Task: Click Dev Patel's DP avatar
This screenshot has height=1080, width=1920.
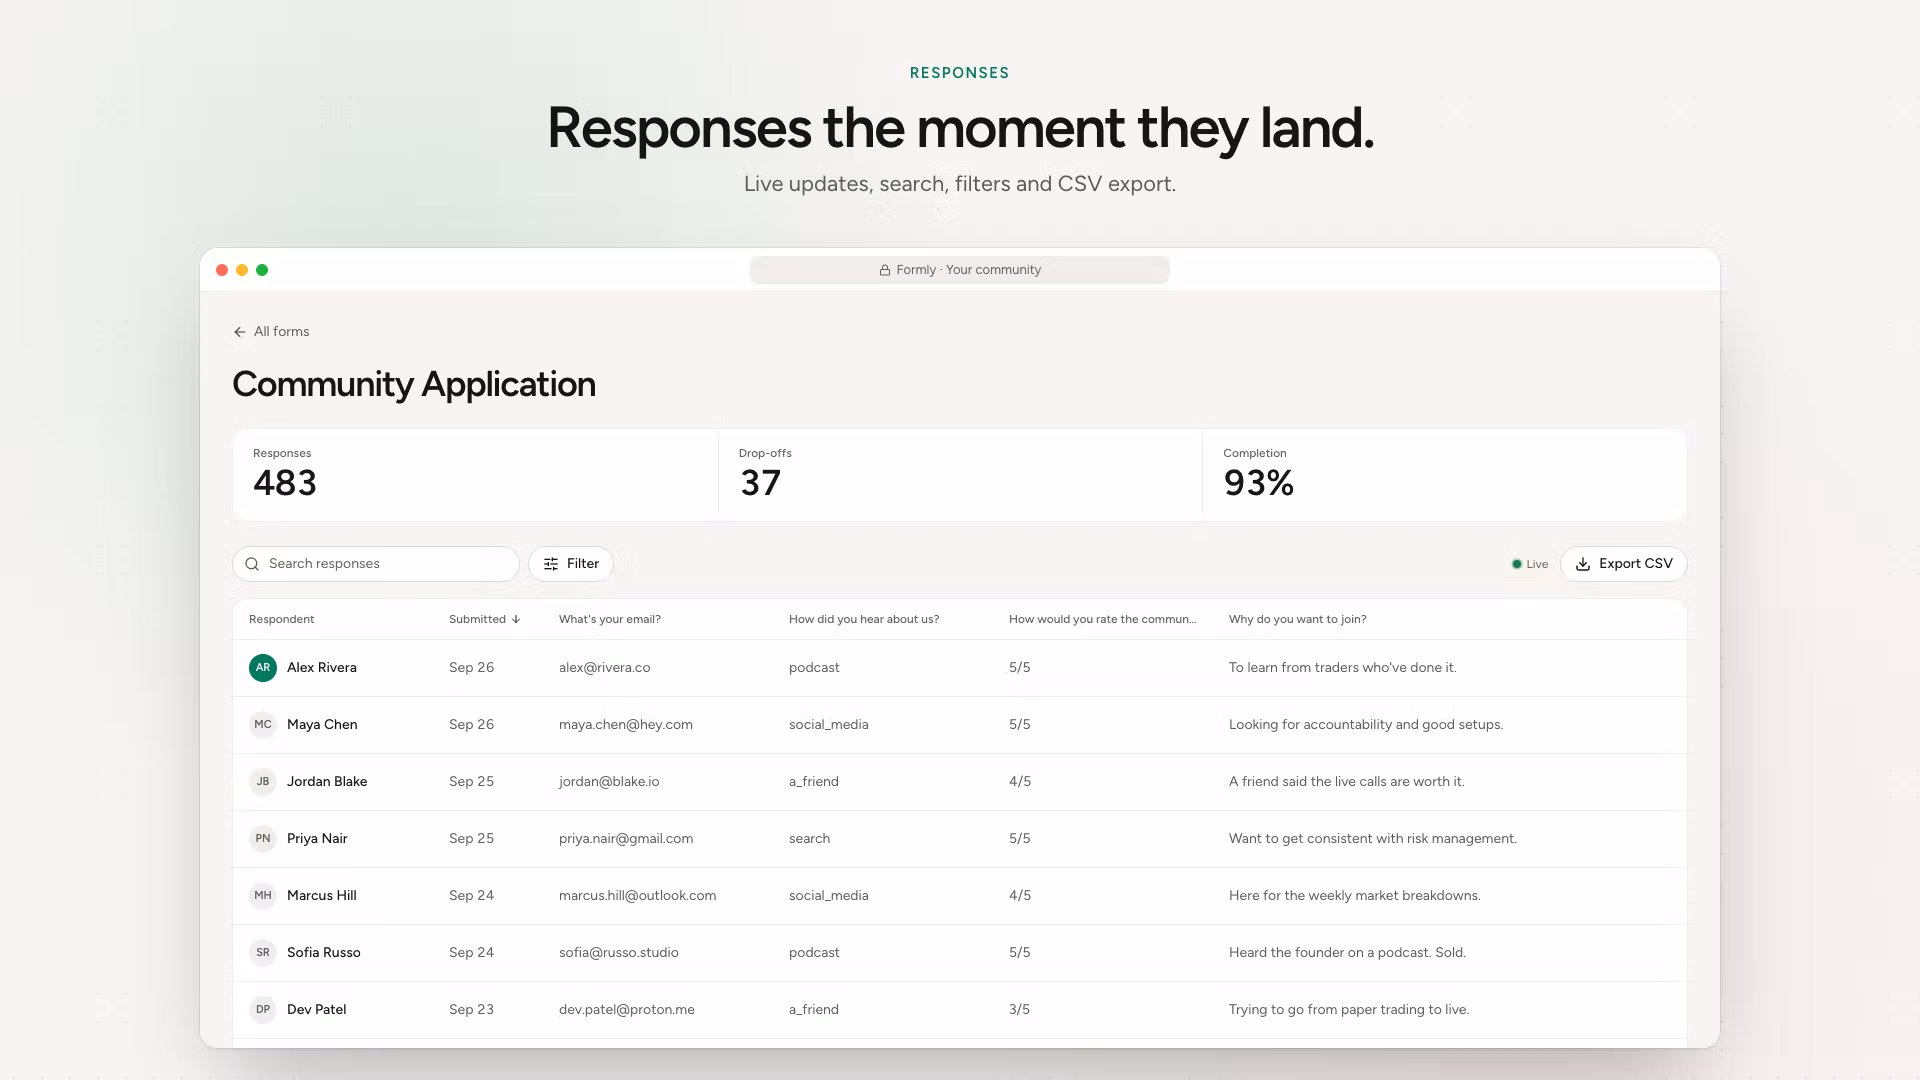Action: (263, 1010)
